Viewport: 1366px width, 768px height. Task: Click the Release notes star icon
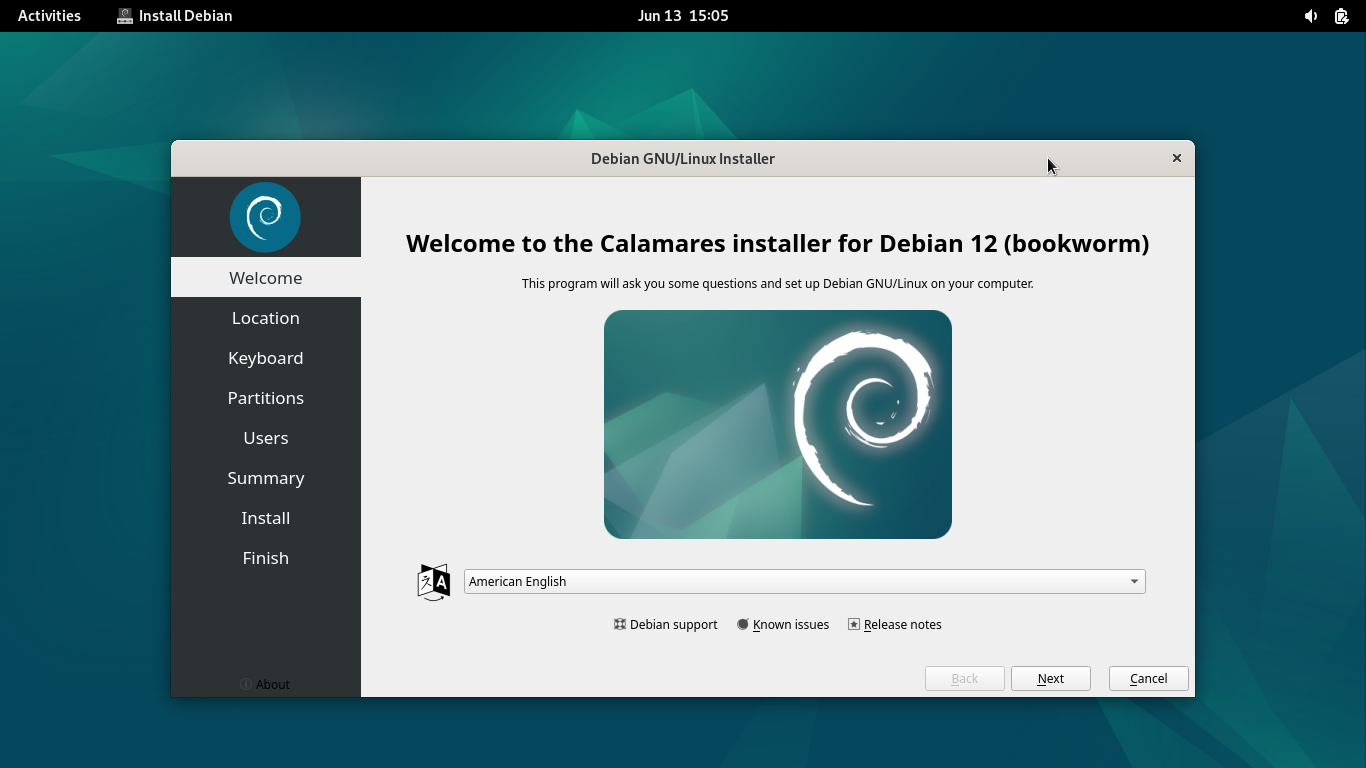(x=854, y=624)
